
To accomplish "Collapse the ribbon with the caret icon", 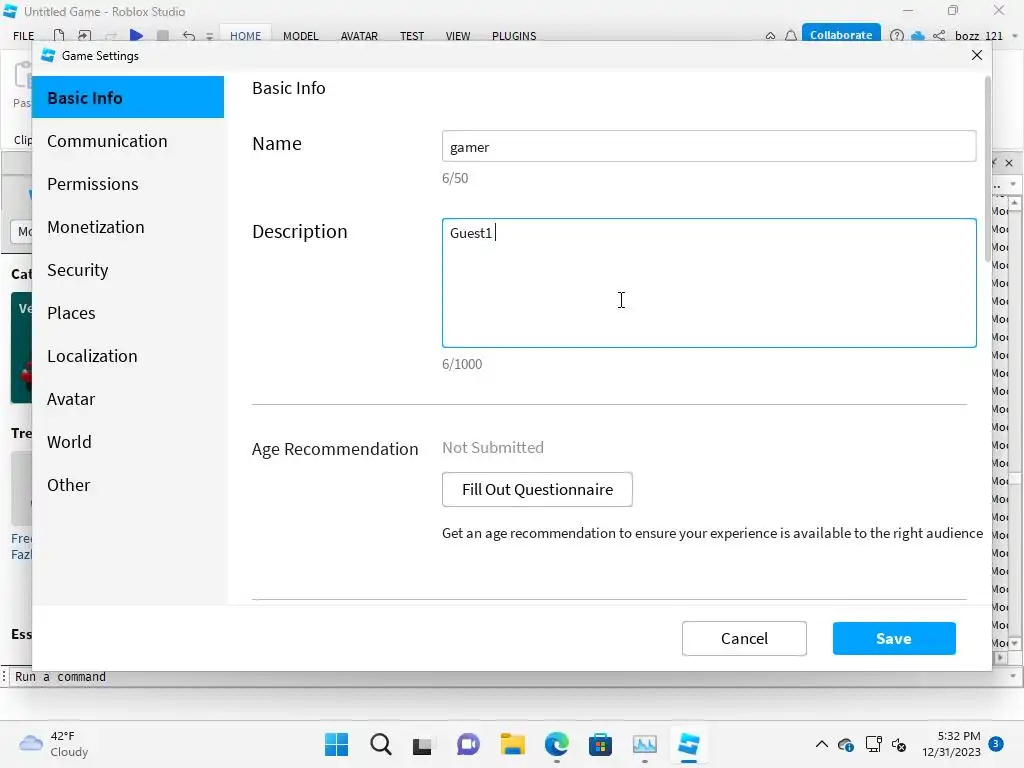I will (x=771, y=36).
